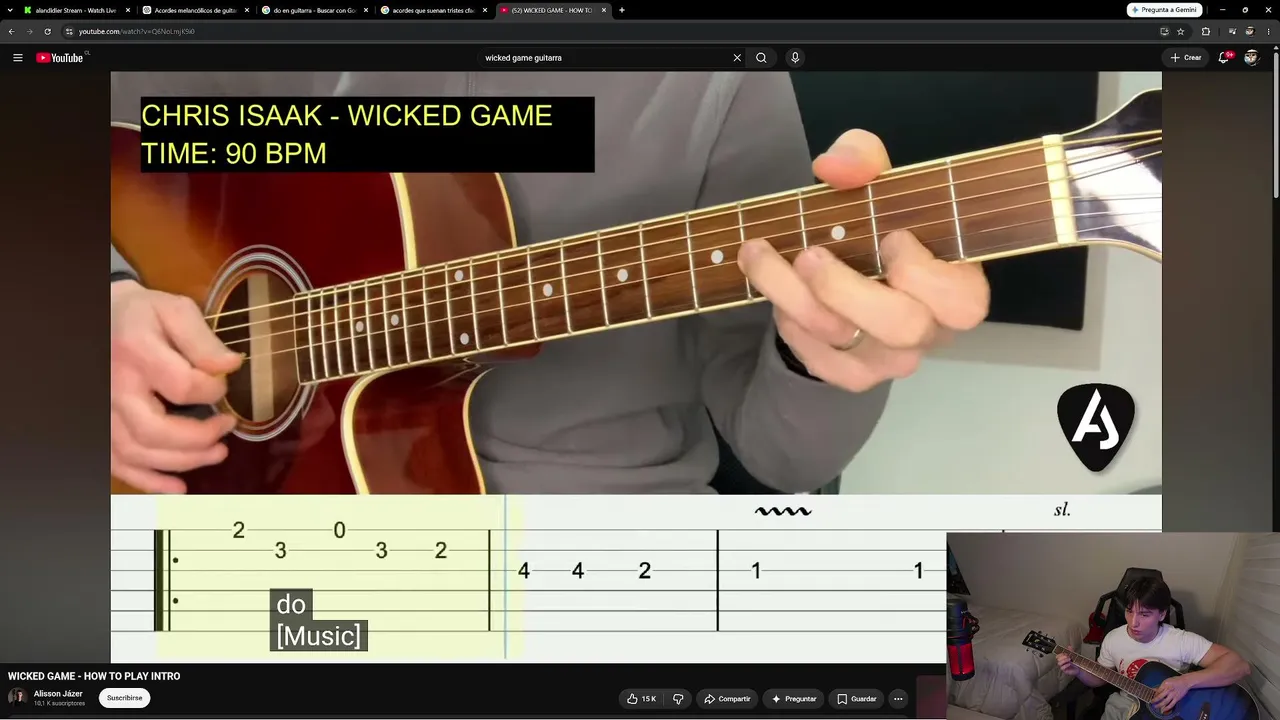Open a new browser tab
Screen dimensions: 1280x720
[622, 10]
